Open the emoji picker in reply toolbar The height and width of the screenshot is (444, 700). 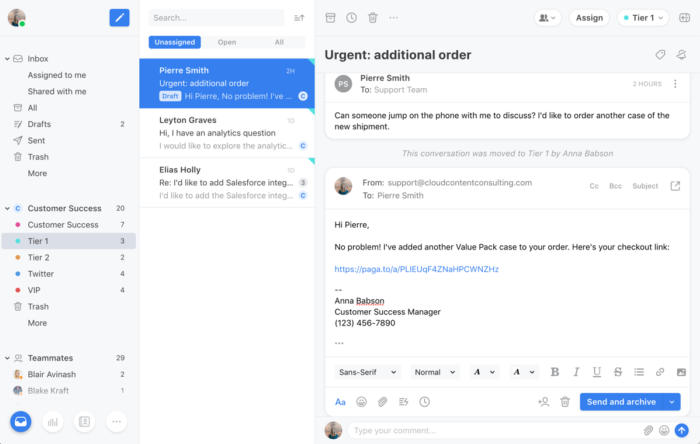(362, 402)
